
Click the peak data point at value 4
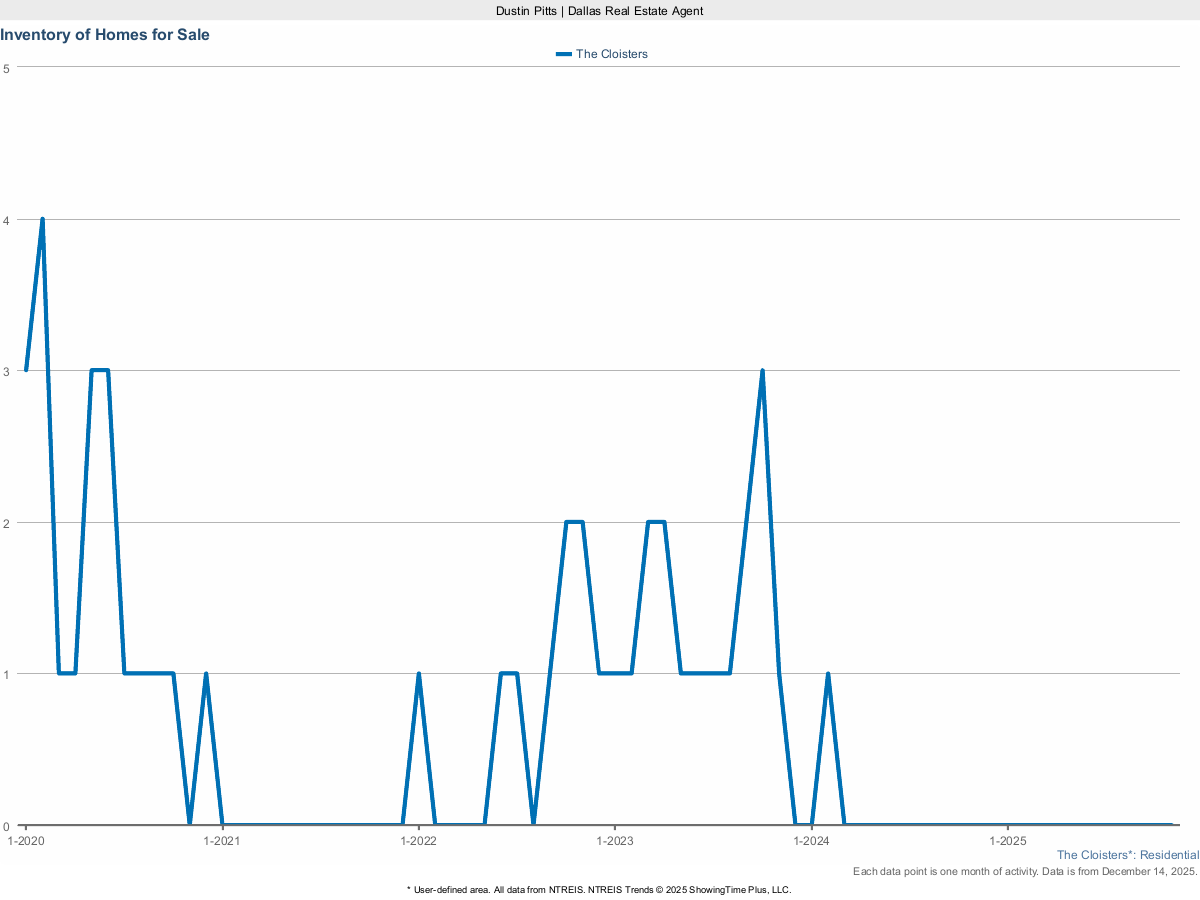42,219
